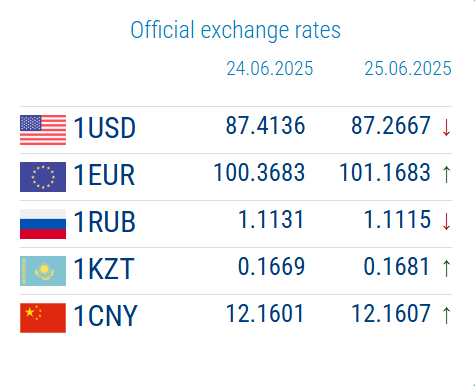Click the 1USD currency label
Viewport: 475px width, 386px height.
[104, 128]
